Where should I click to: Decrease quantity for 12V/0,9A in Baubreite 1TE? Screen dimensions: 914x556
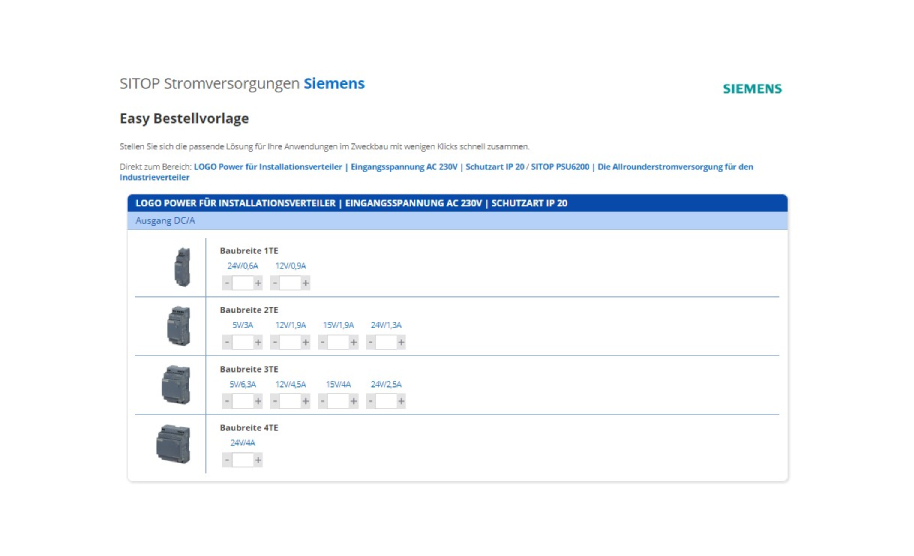275,283
